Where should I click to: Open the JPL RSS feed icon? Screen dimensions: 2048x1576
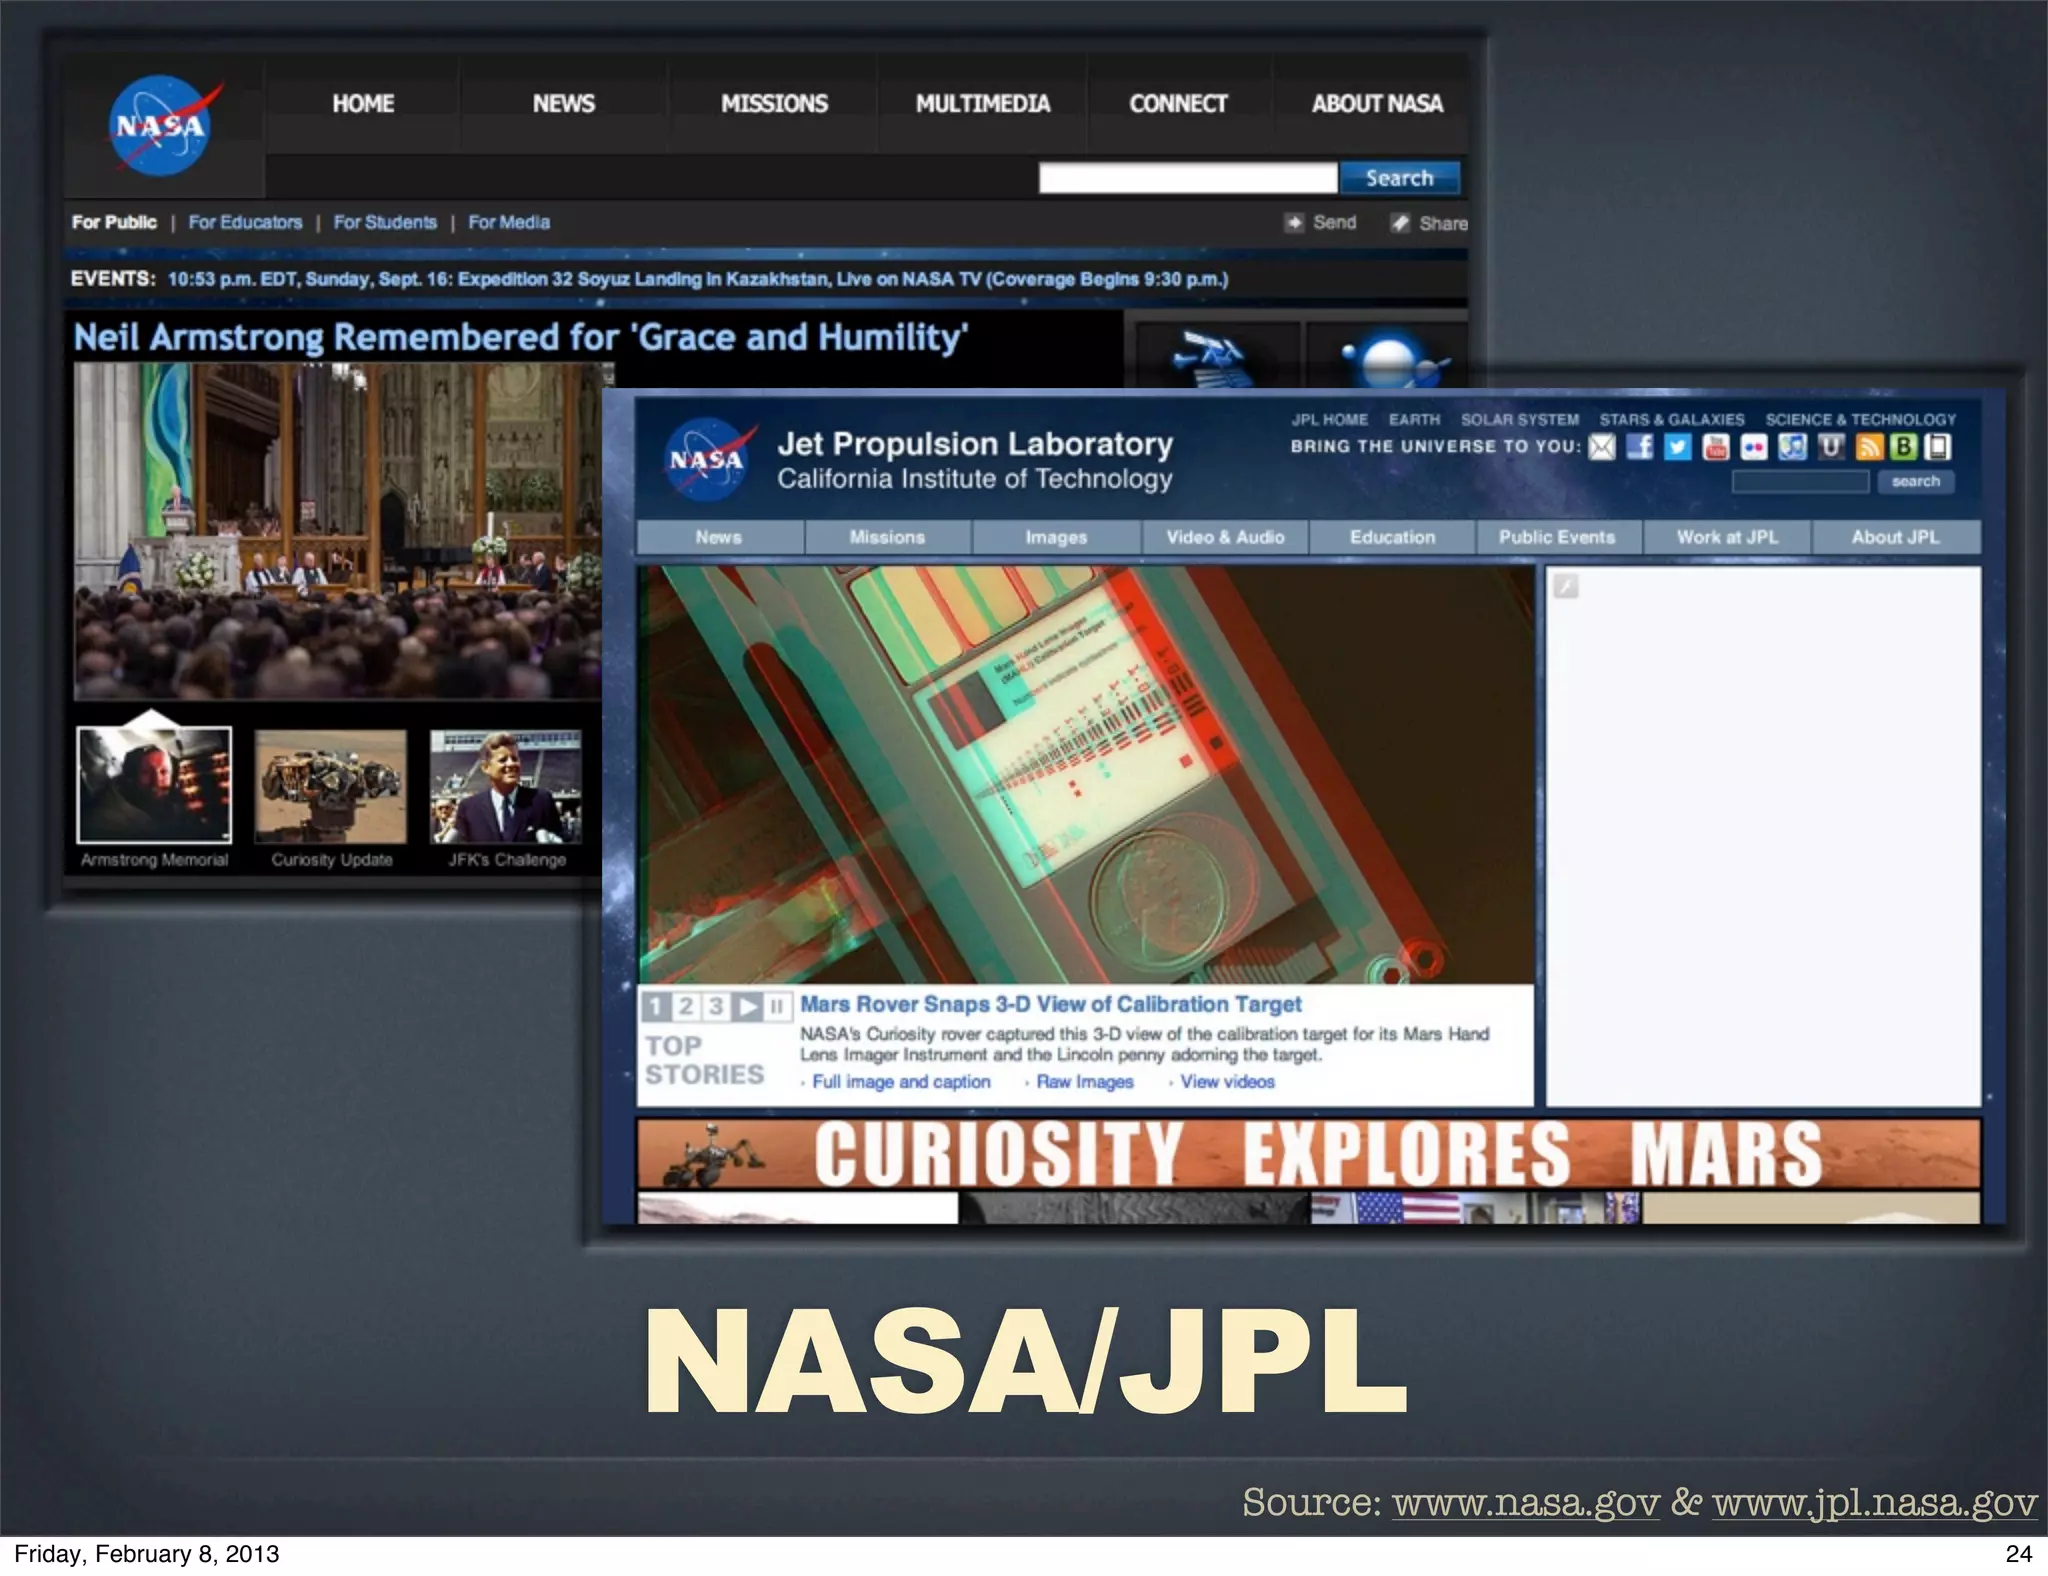point(1868,447)
